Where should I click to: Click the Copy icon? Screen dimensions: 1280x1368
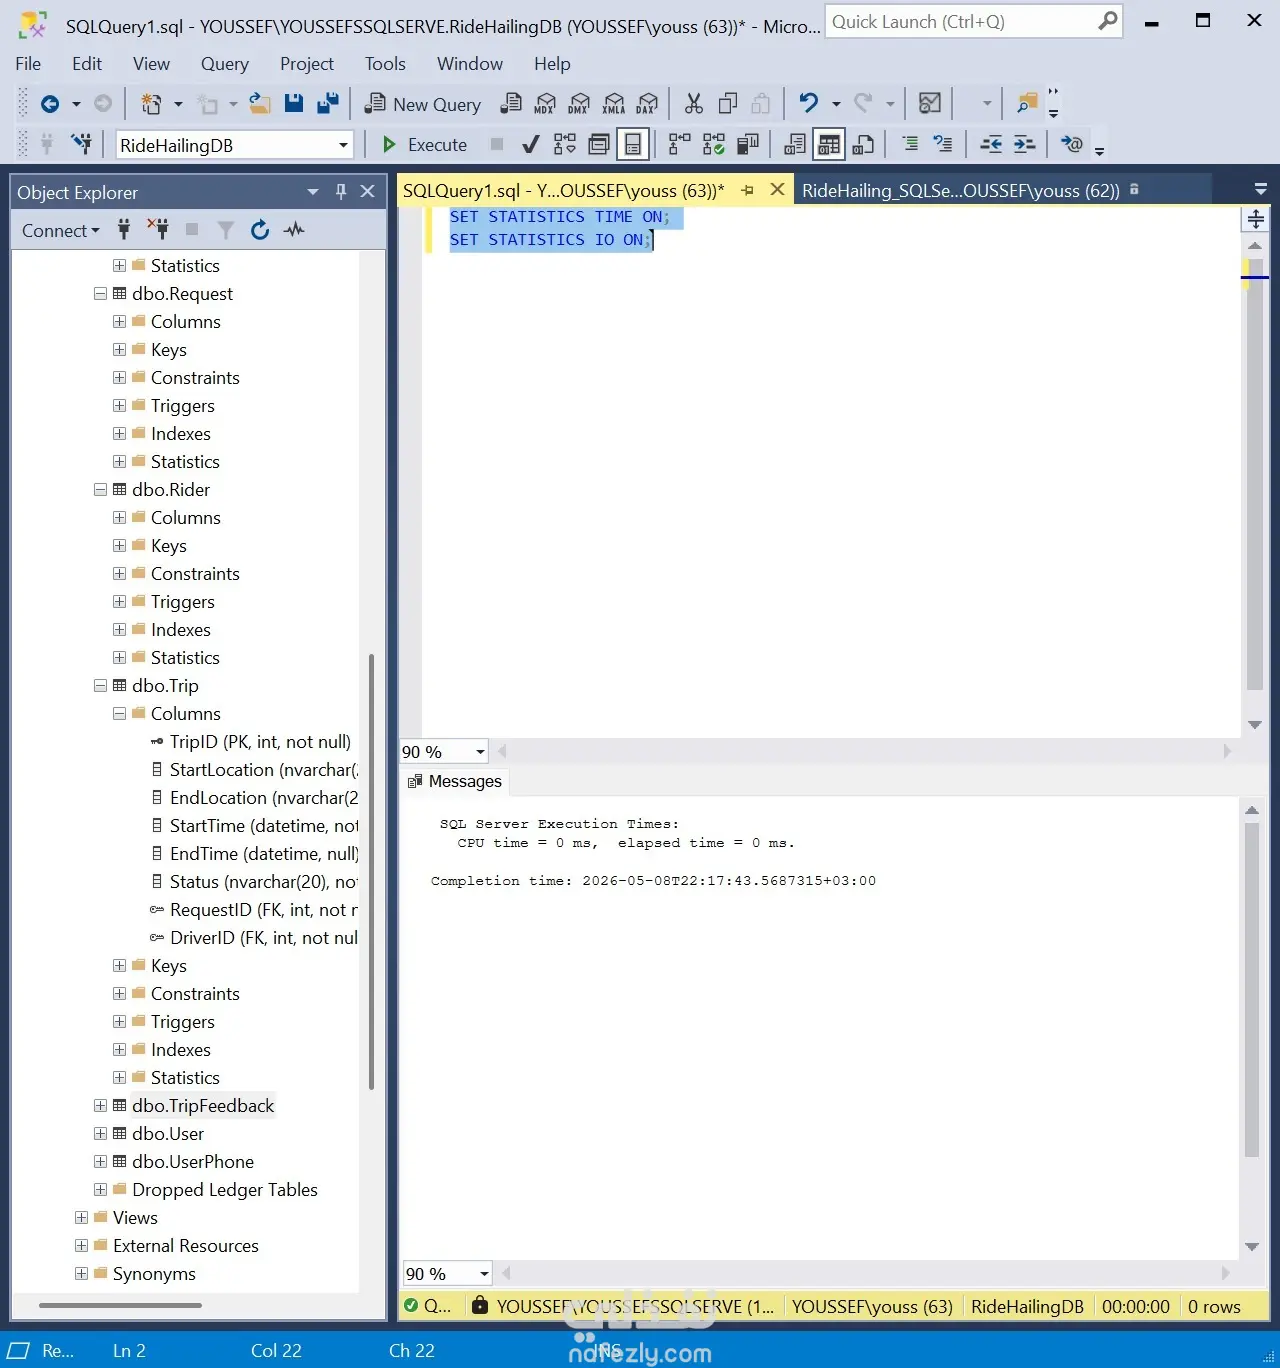pos(728,103)
